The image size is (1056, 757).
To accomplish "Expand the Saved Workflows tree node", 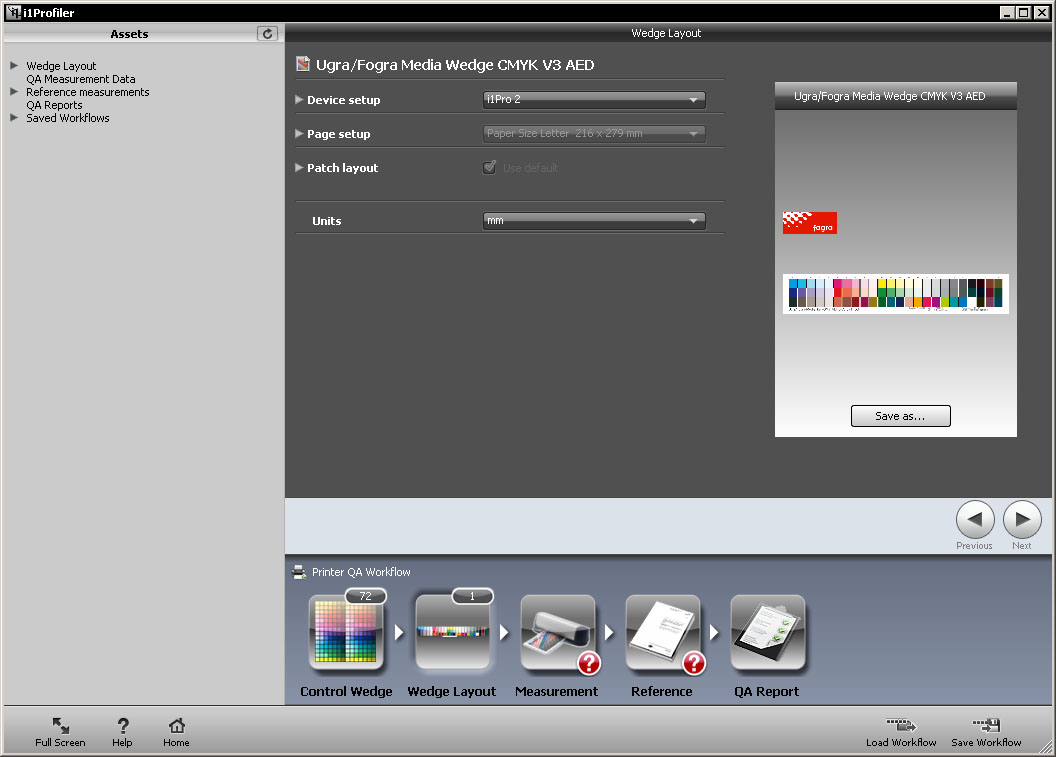I will click(13, 118).
